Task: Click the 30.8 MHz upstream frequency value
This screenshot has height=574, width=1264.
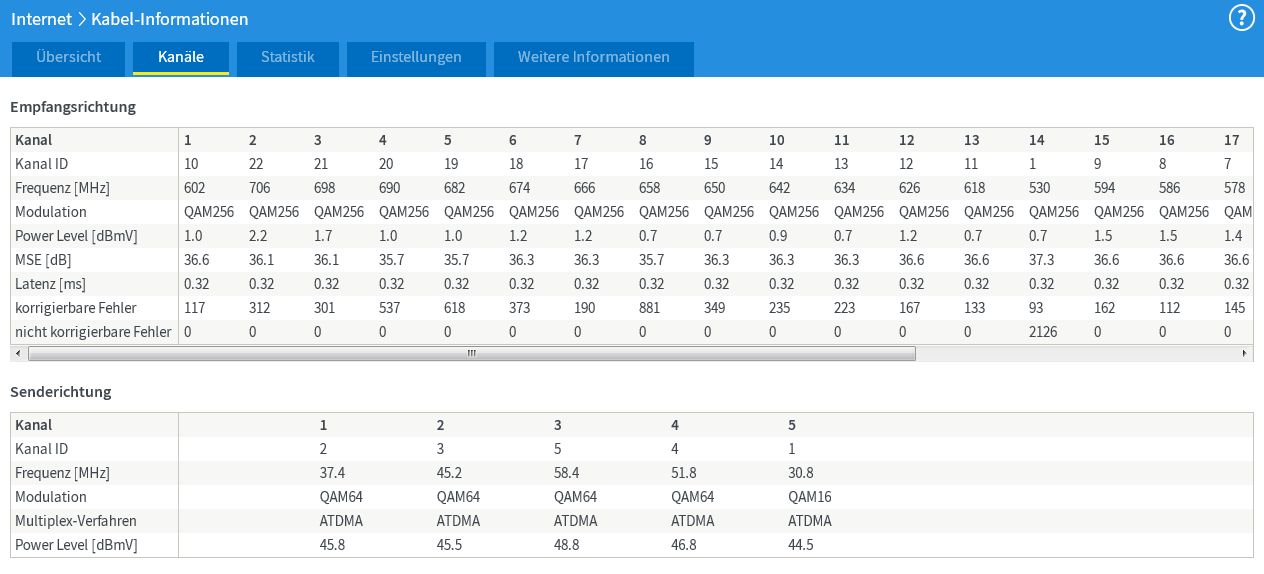Action: (801, 473)
